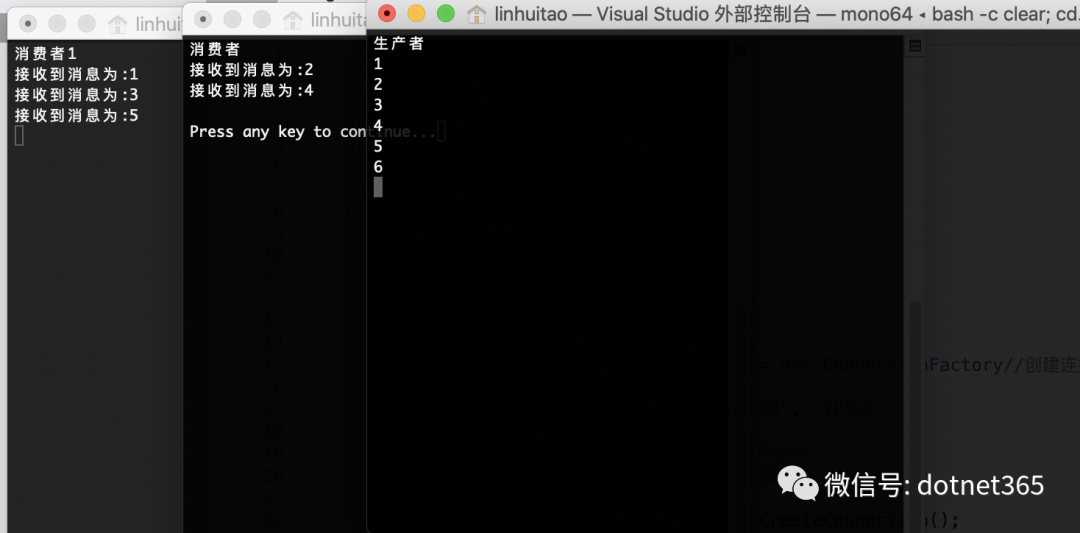
Task: Click output line 6 in the 生产者 console
Action: [377, 167]
